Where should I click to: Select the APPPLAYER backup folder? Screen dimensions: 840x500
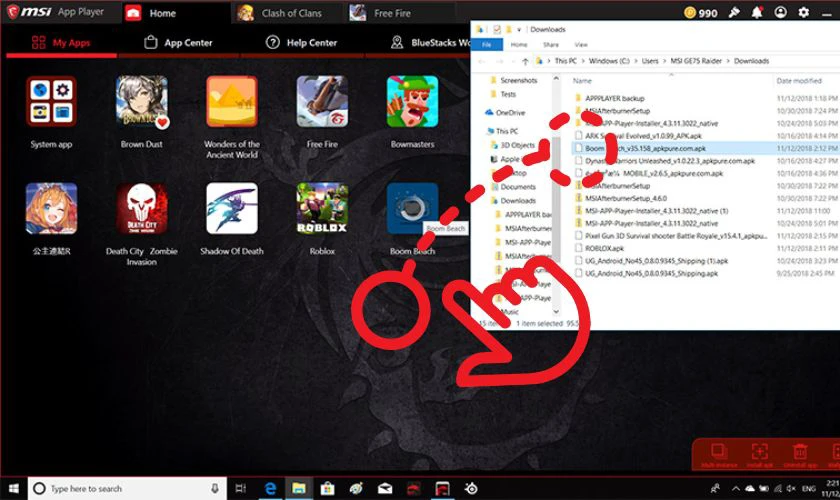point(614,99)
